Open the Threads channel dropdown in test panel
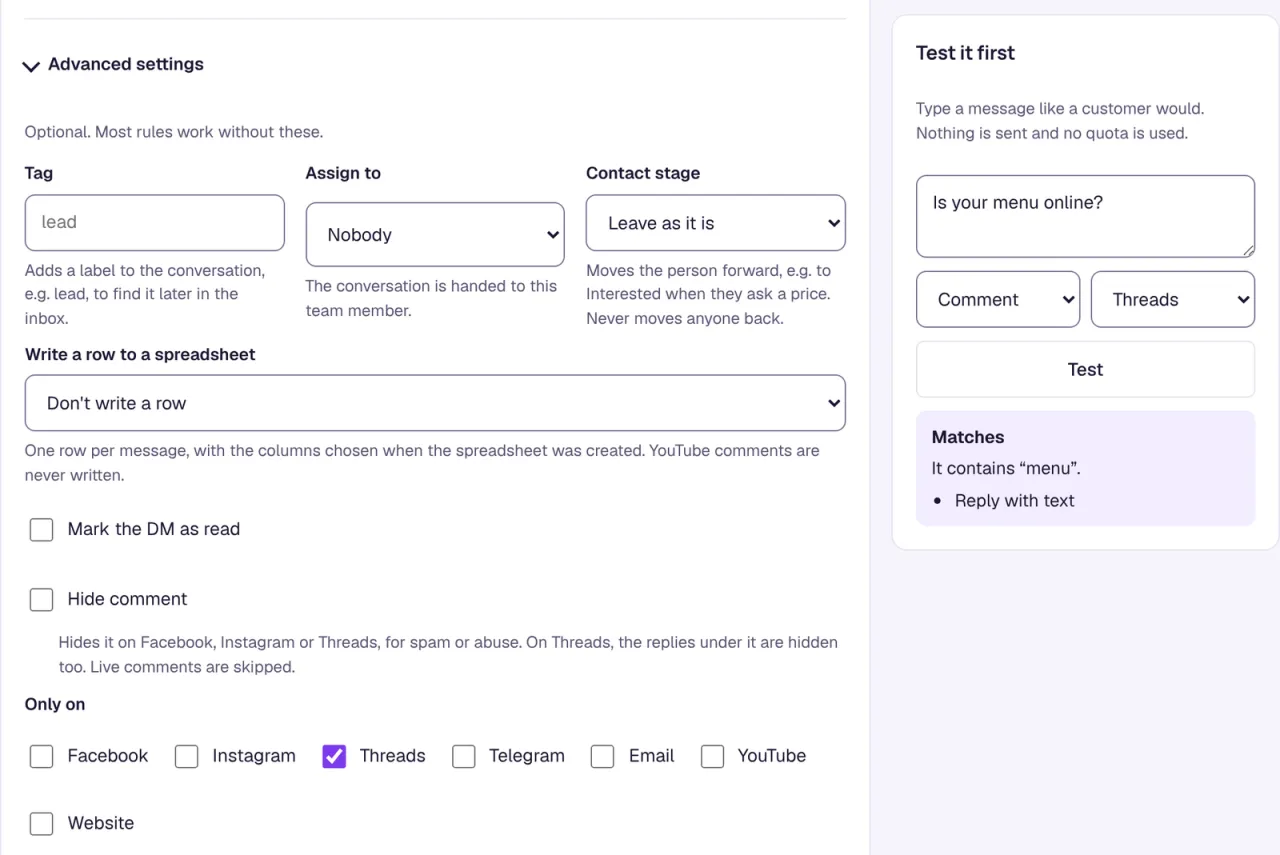This screenshot has width=1280, height=855. click(1173, 299)
